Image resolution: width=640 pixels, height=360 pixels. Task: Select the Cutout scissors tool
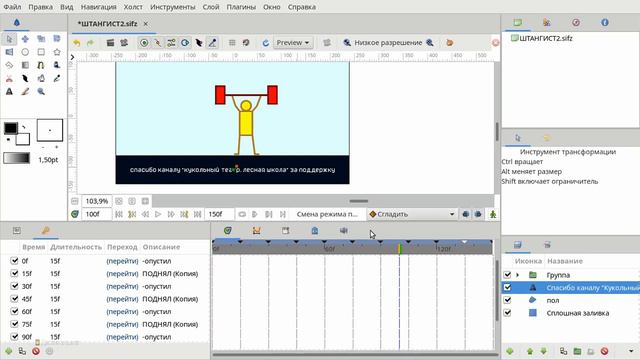pos(9,78)
